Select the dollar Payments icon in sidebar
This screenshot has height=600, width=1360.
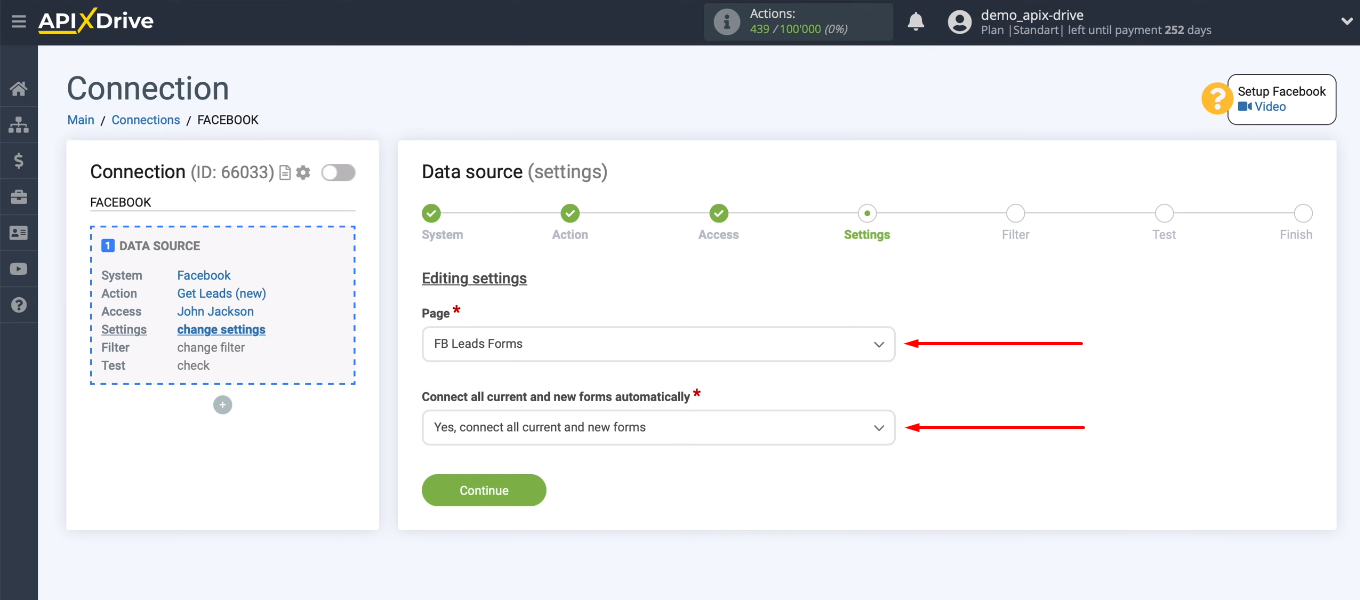pos(18,160)
